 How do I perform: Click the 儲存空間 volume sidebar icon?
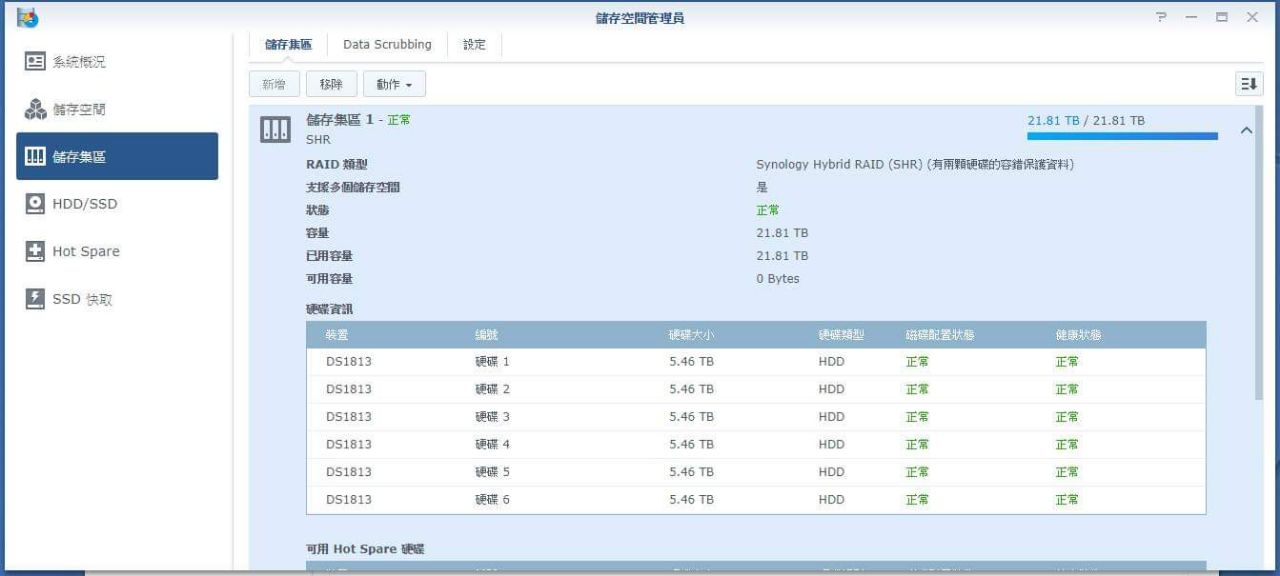tap(35, 110)
